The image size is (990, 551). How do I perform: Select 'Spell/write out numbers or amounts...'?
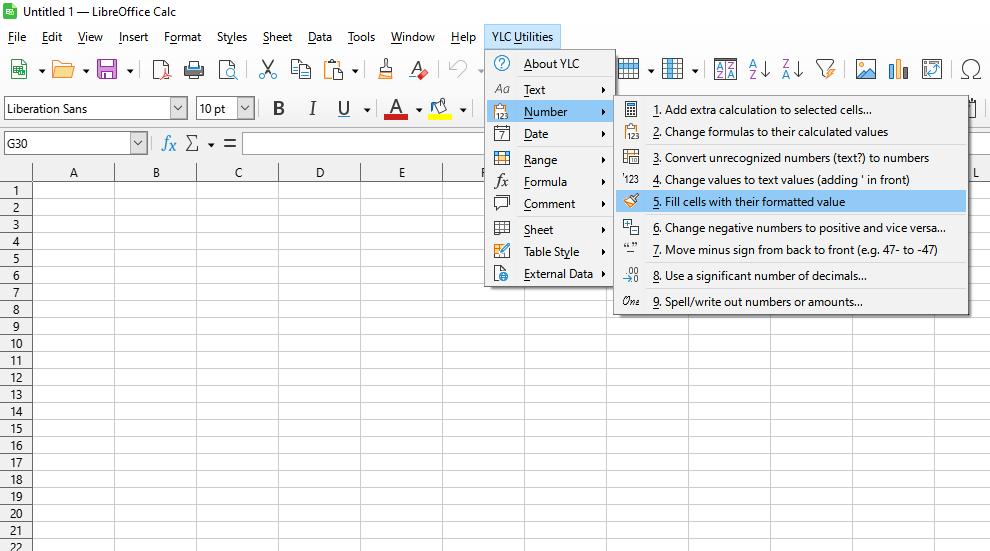coord(763,302)
